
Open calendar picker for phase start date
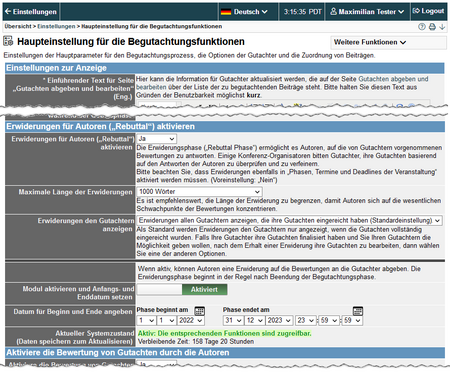point(199,311)
